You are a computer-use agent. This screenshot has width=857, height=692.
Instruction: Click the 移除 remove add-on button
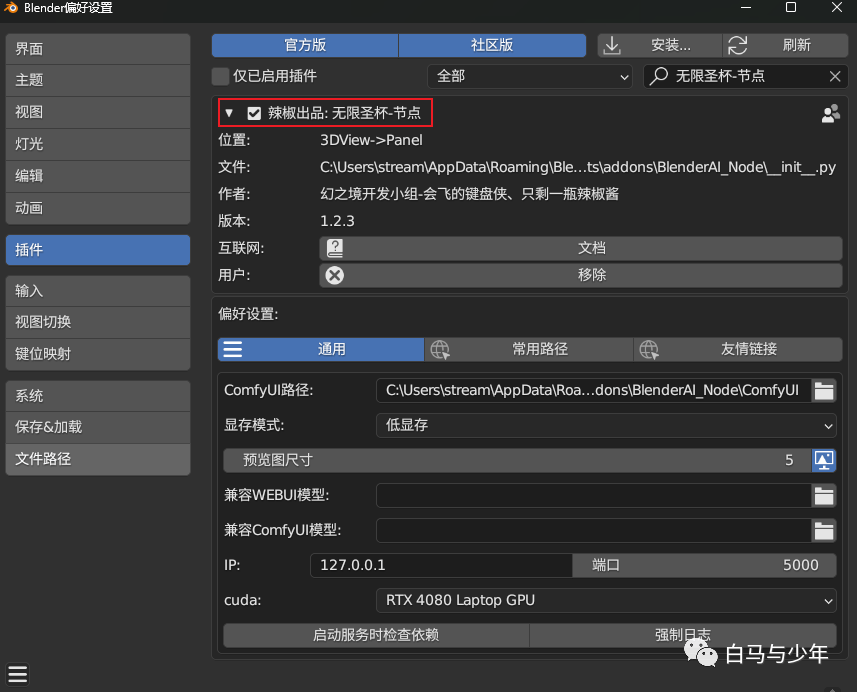click(580, 275)
